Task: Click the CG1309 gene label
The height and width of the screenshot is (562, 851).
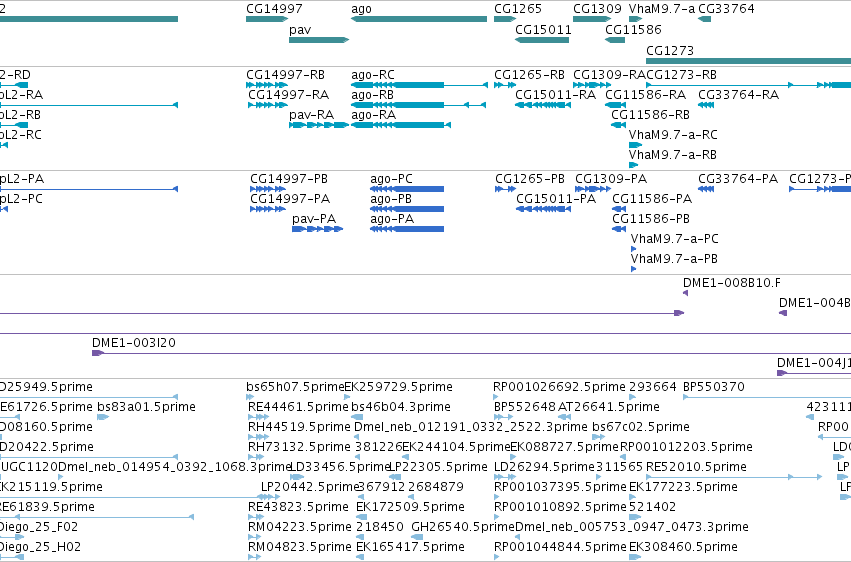Action: 597,9
